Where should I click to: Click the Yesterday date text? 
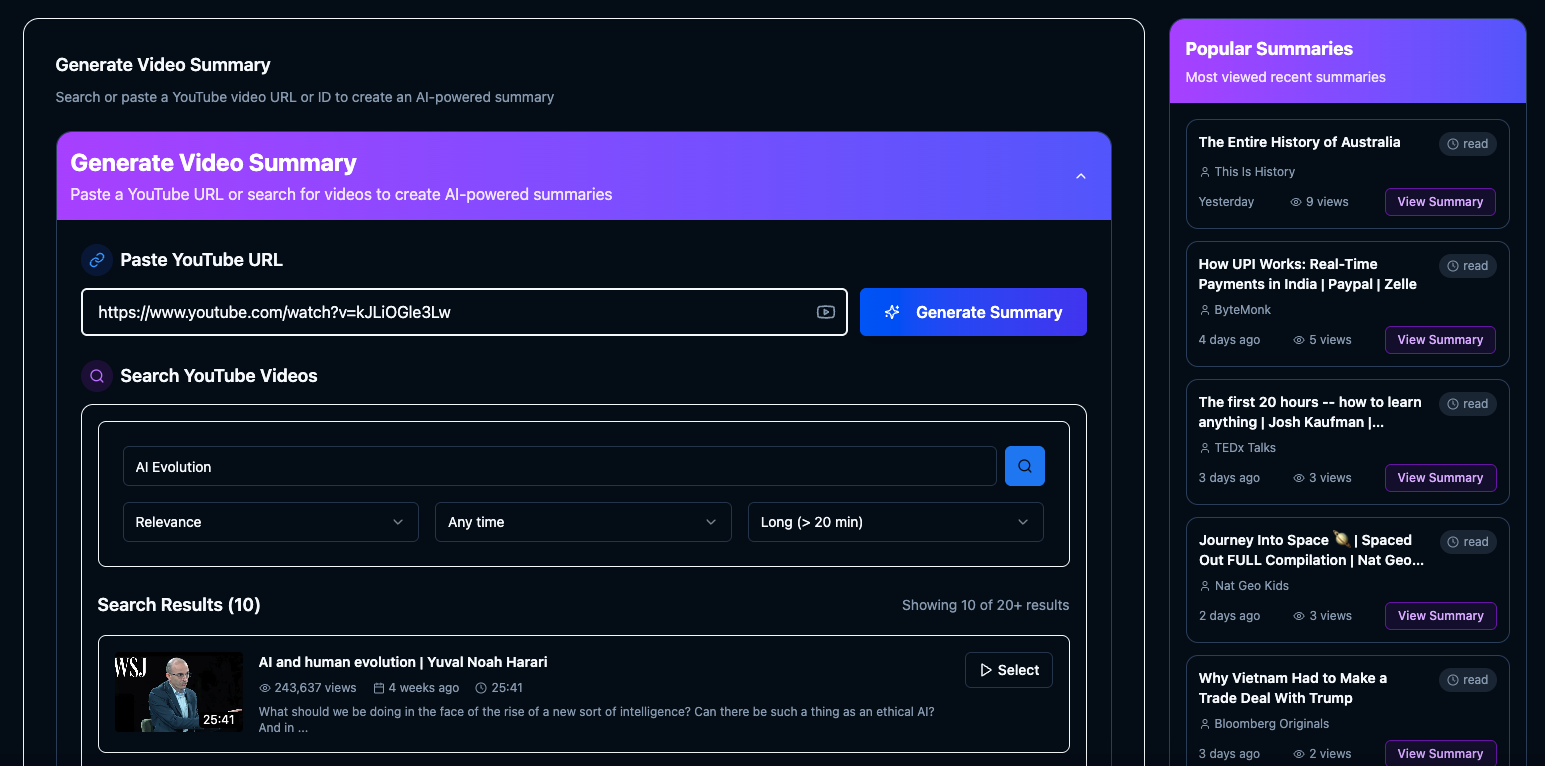[x=1226, y=202]
